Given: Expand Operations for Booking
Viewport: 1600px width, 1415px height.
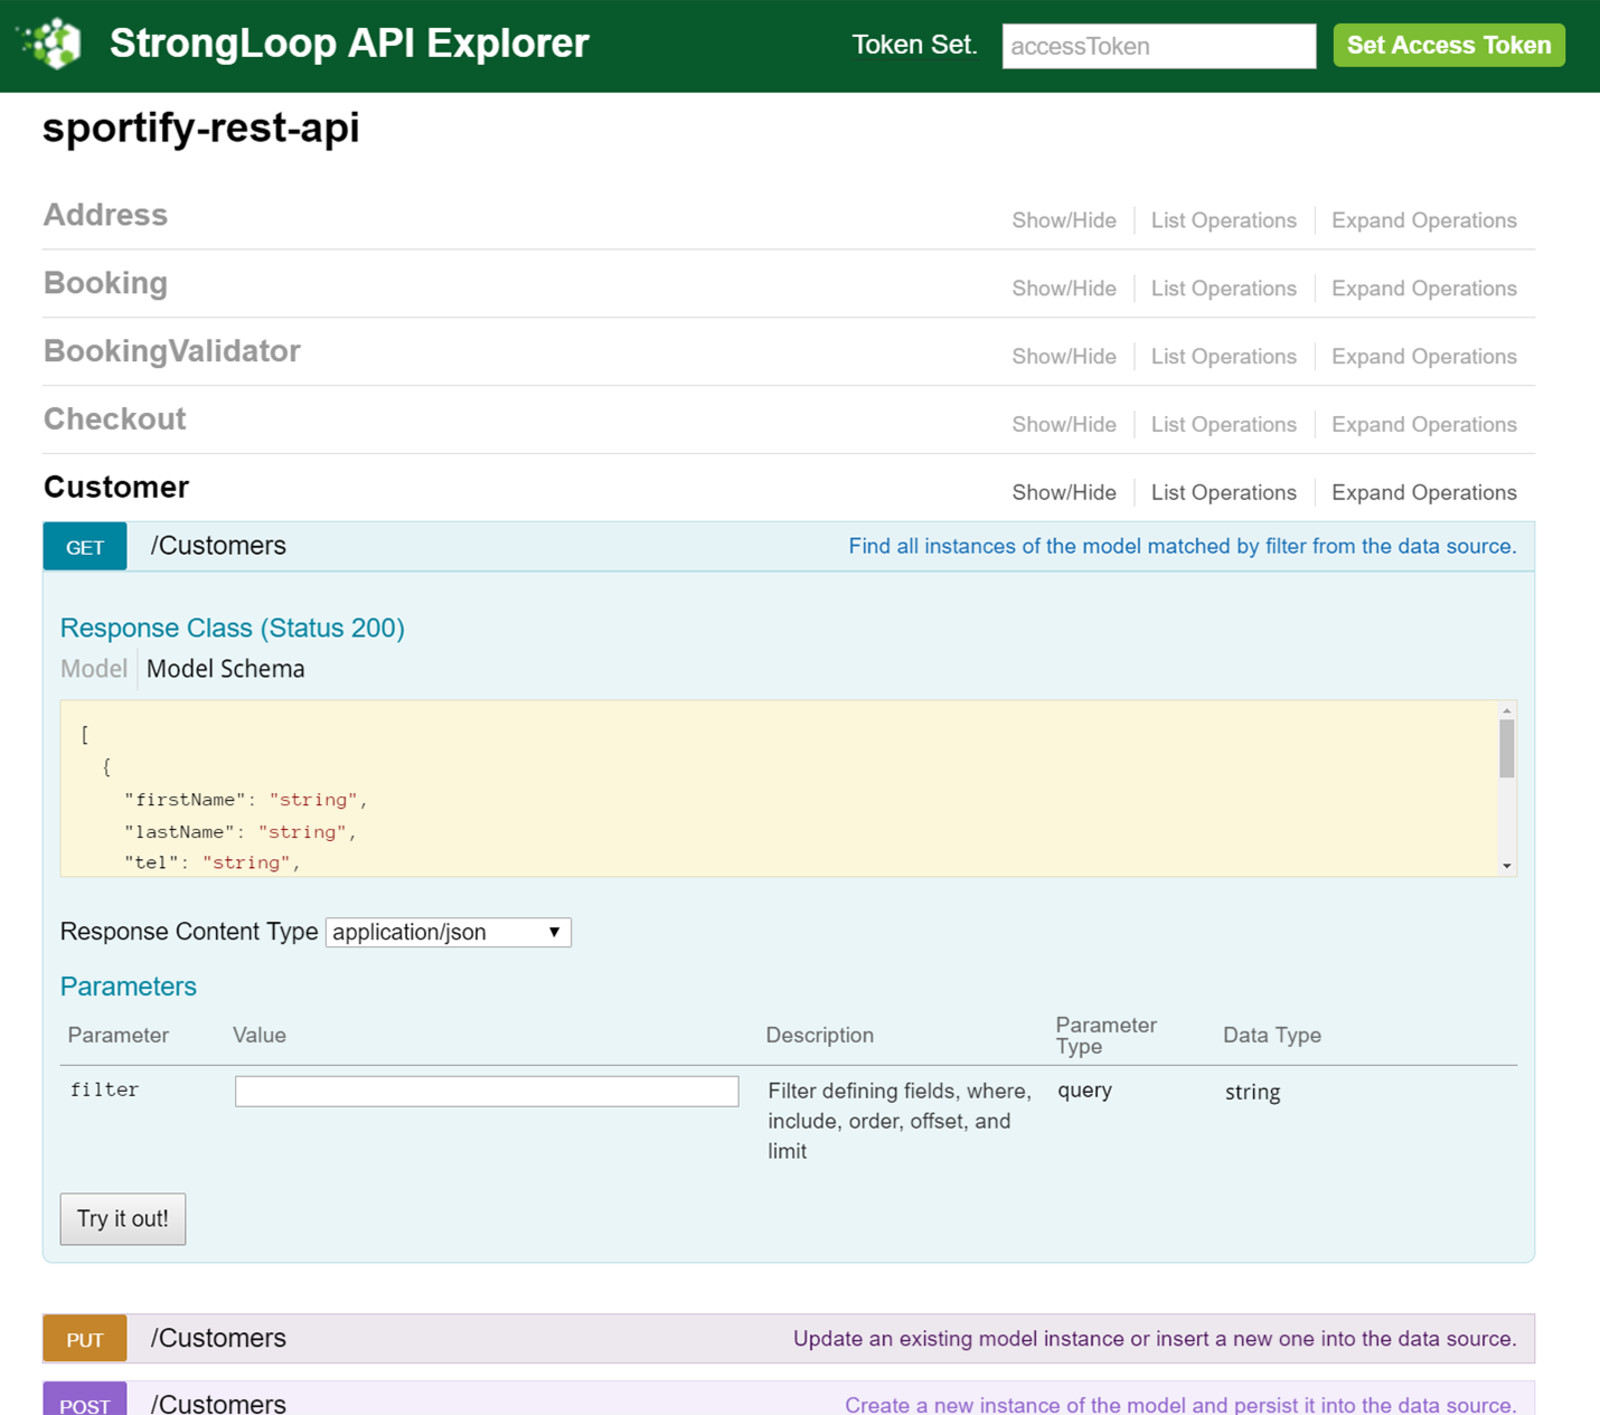Looking at the screenshot, I should tap(1424, 288).
